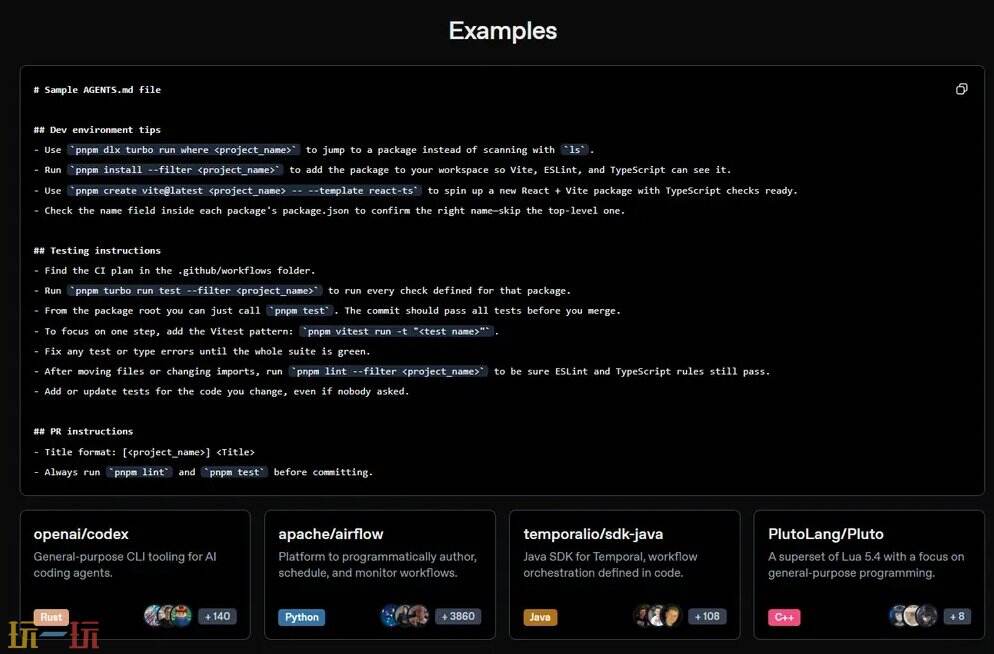Show the +3860 additional contributors
The height and width of the screenshot is (654, 994).
click(458, 616)
